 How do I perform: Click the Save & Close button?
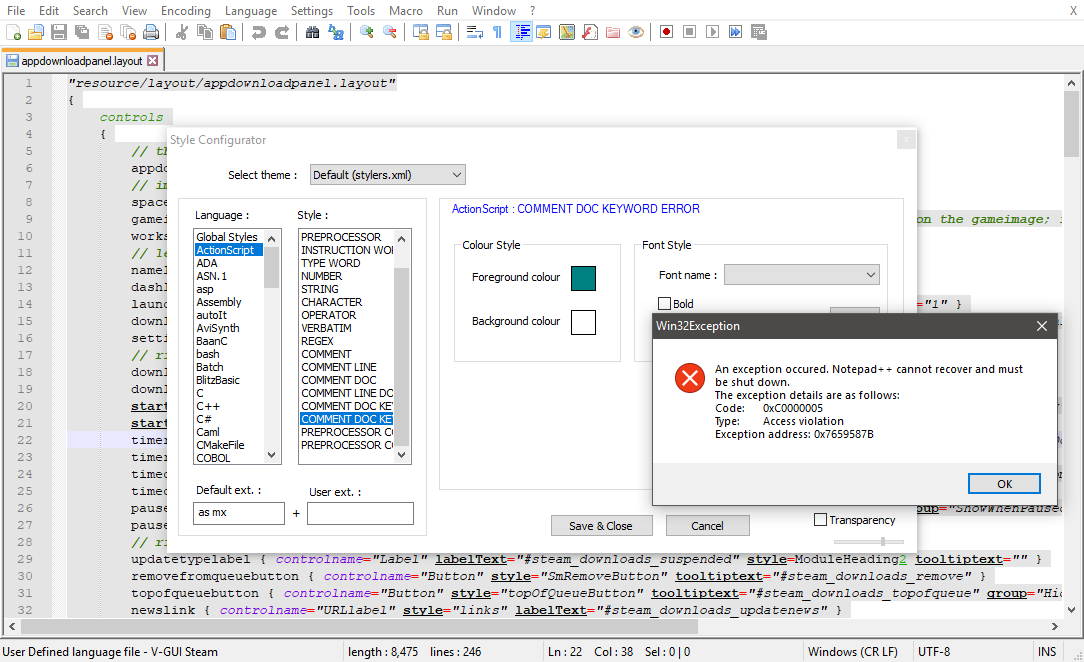(601, 526)
